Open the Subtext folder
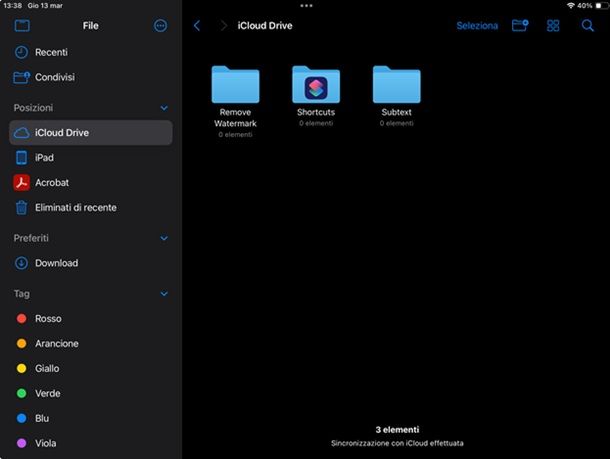 (x=396, y=84)
